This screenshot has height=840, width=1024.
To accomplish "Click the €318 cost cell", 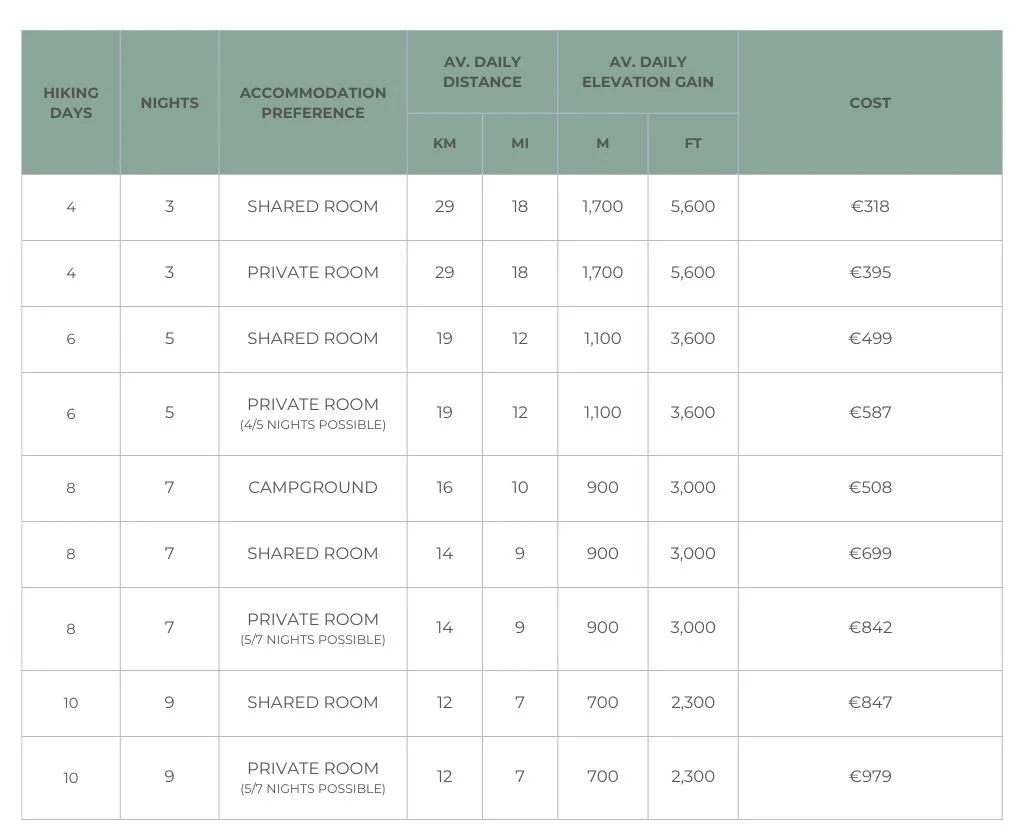I will click(x=870, y=207).
